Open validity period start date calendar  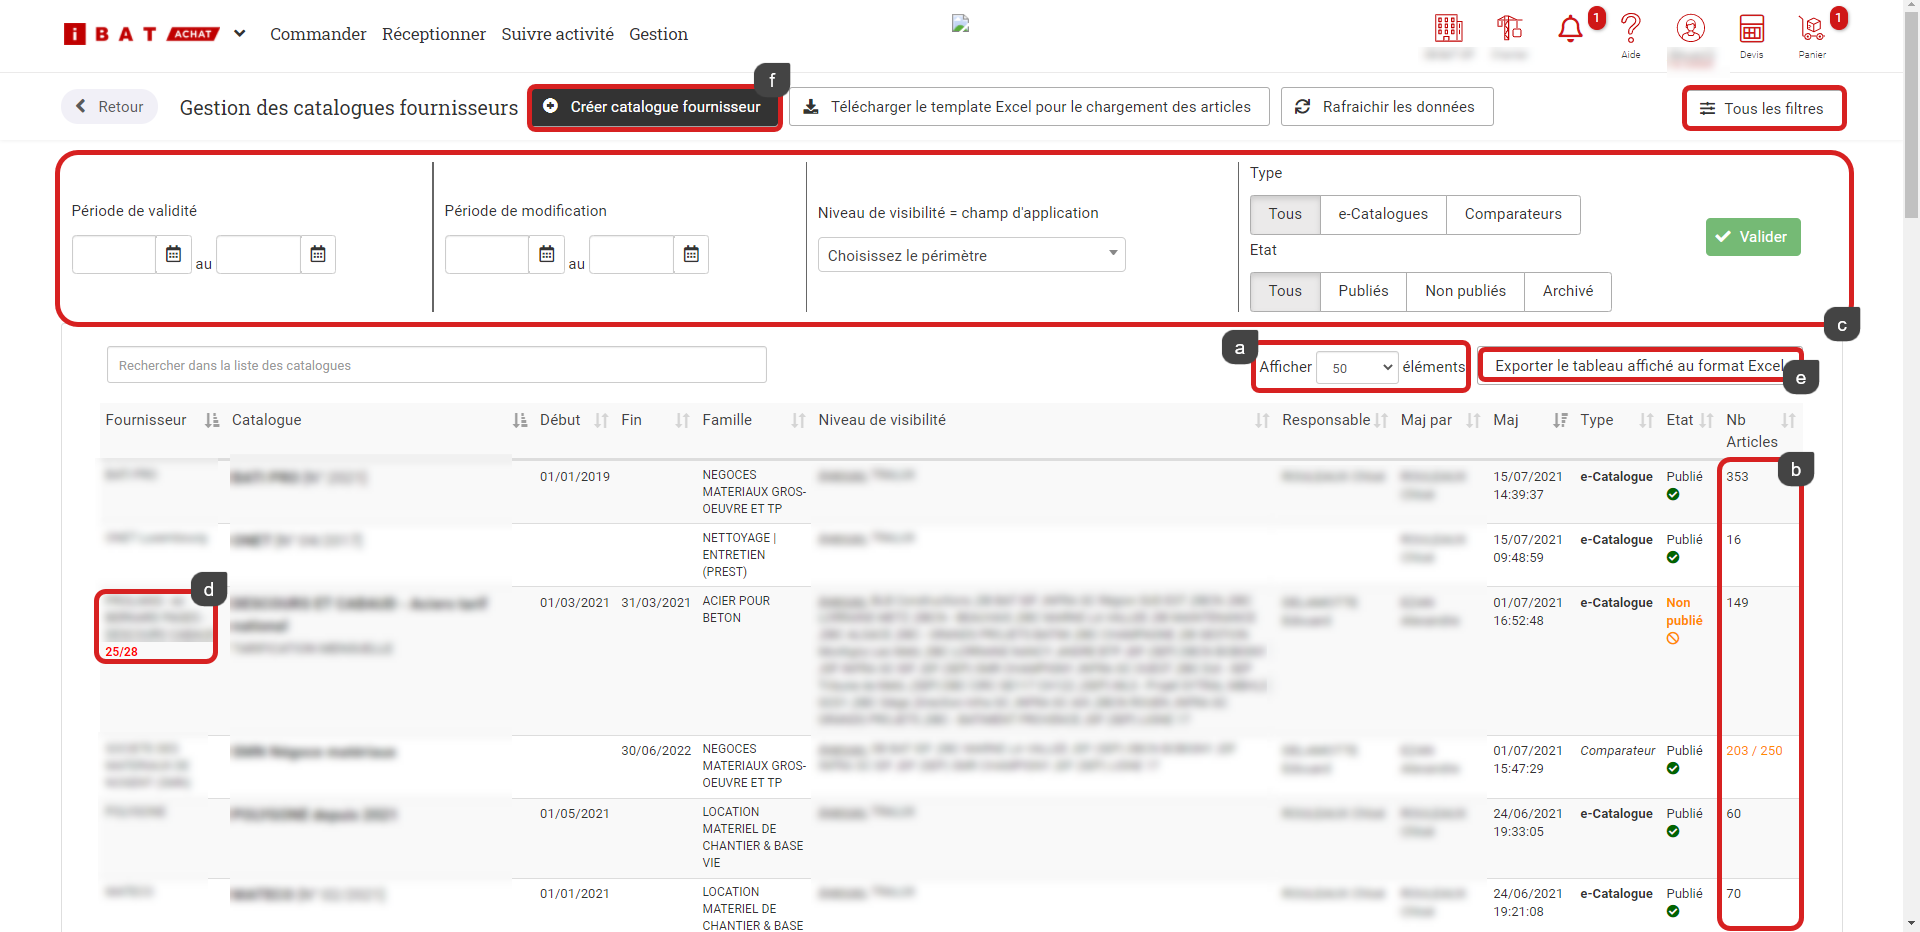tap(173, 255)
